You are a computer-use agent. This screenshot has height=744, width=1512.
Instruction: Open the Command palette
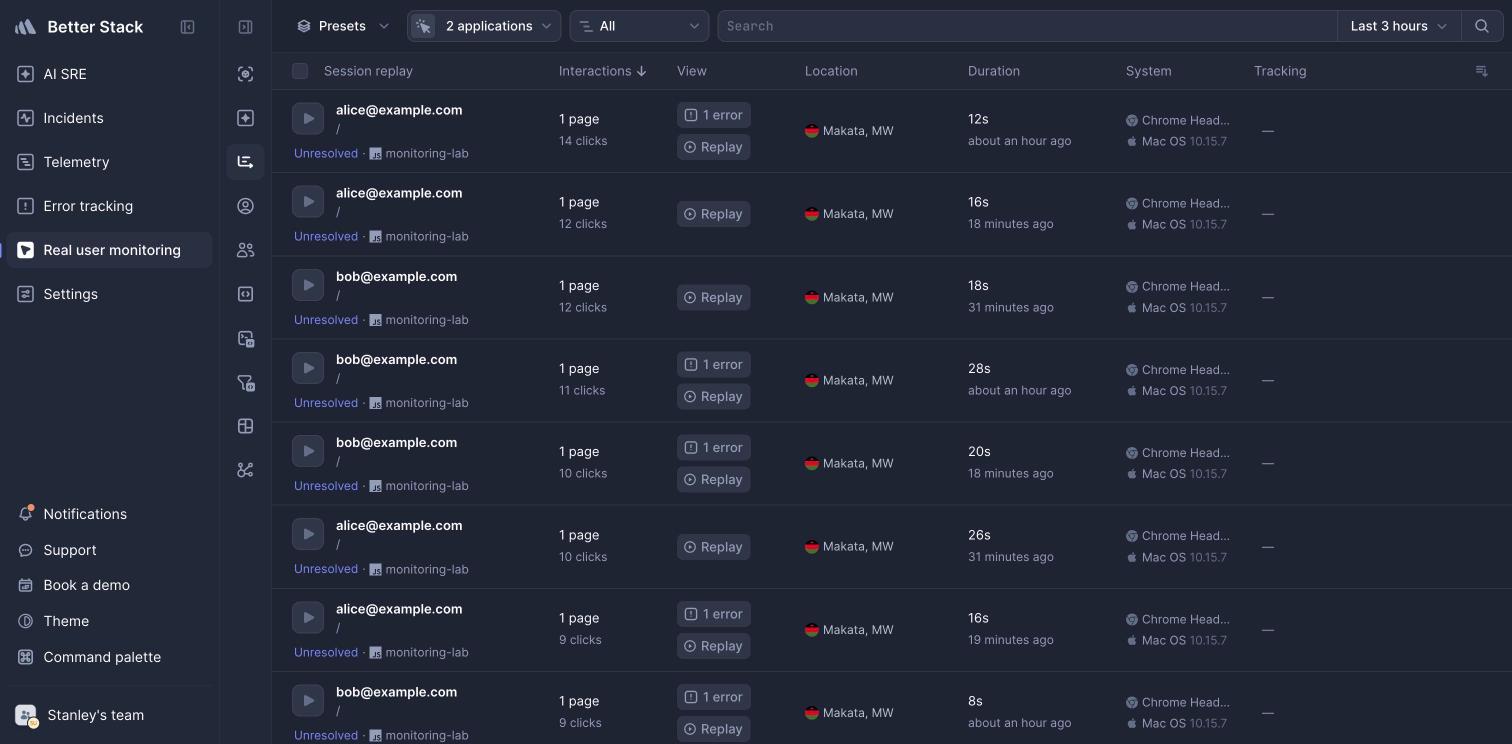pos(110,657)
